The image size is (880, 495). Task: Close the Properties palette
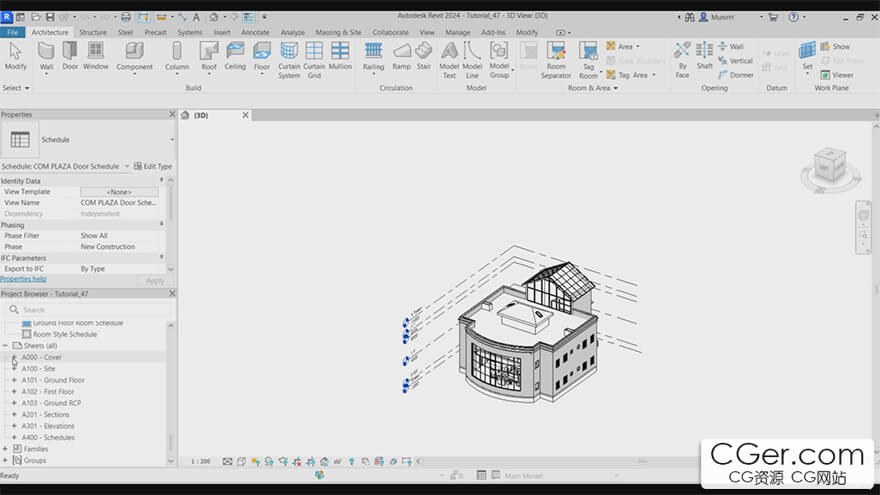(172, 114)
